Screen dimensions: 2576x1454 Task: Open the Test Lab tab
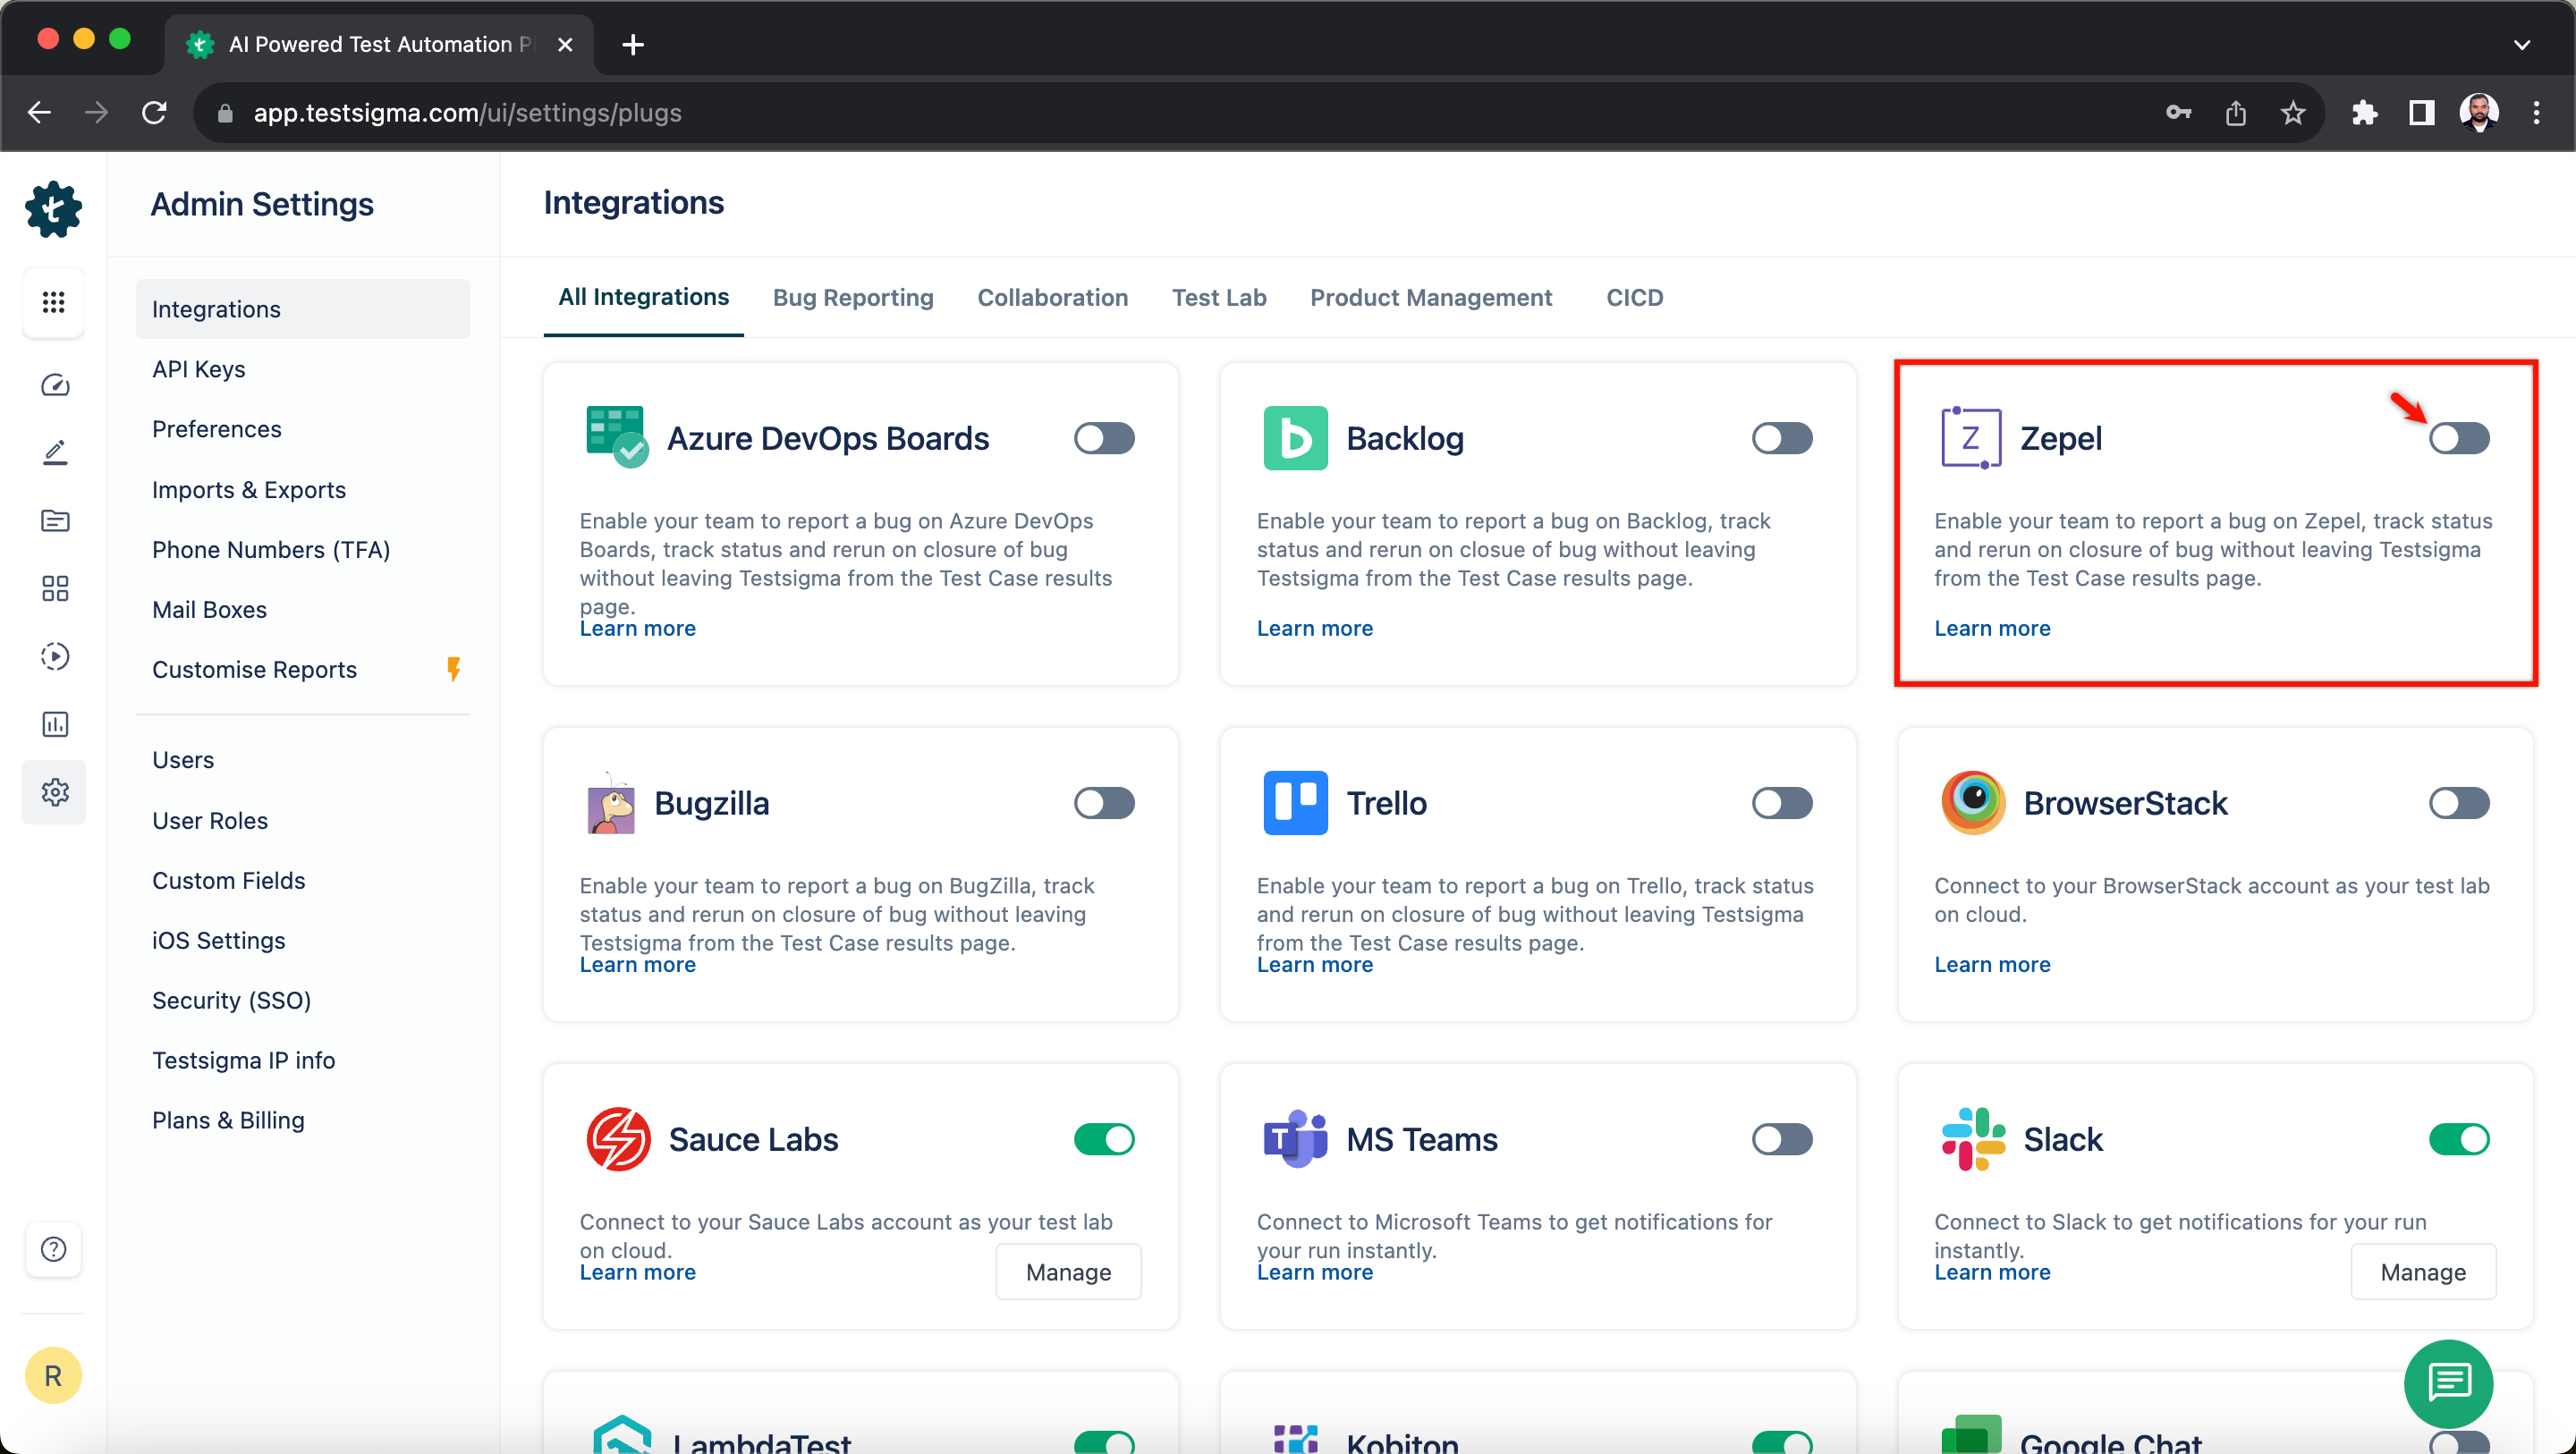(1219, 297)
